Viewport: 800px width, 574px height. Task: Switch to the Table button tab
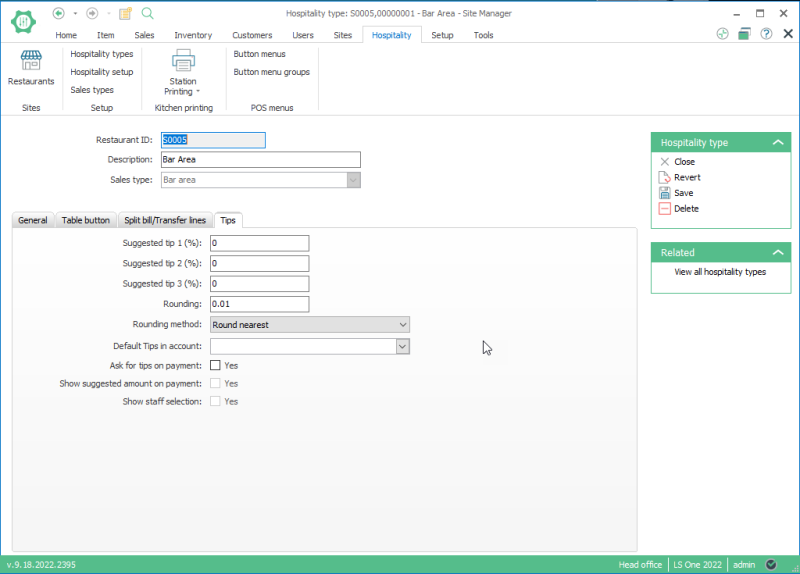coord(86,220)
